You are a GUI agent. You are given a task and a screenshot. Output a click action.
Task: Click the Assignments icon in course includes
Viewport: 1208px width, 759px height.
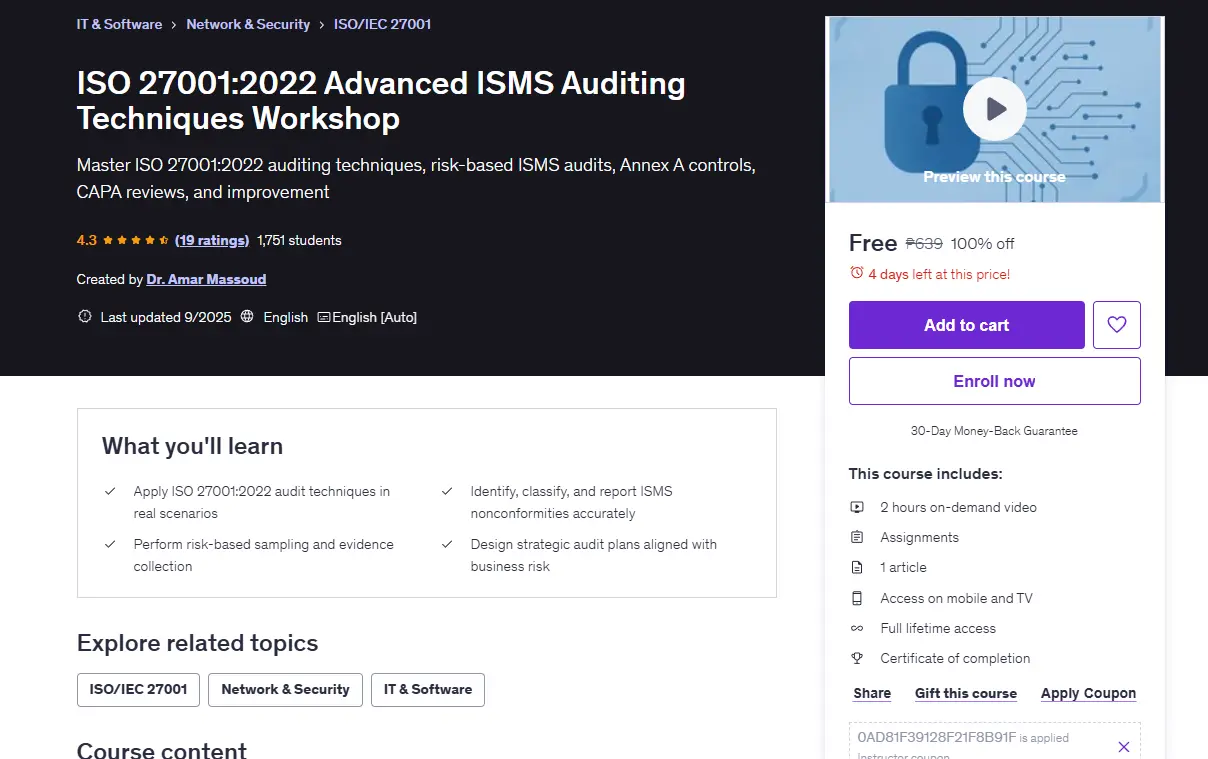tap(857, 537)
